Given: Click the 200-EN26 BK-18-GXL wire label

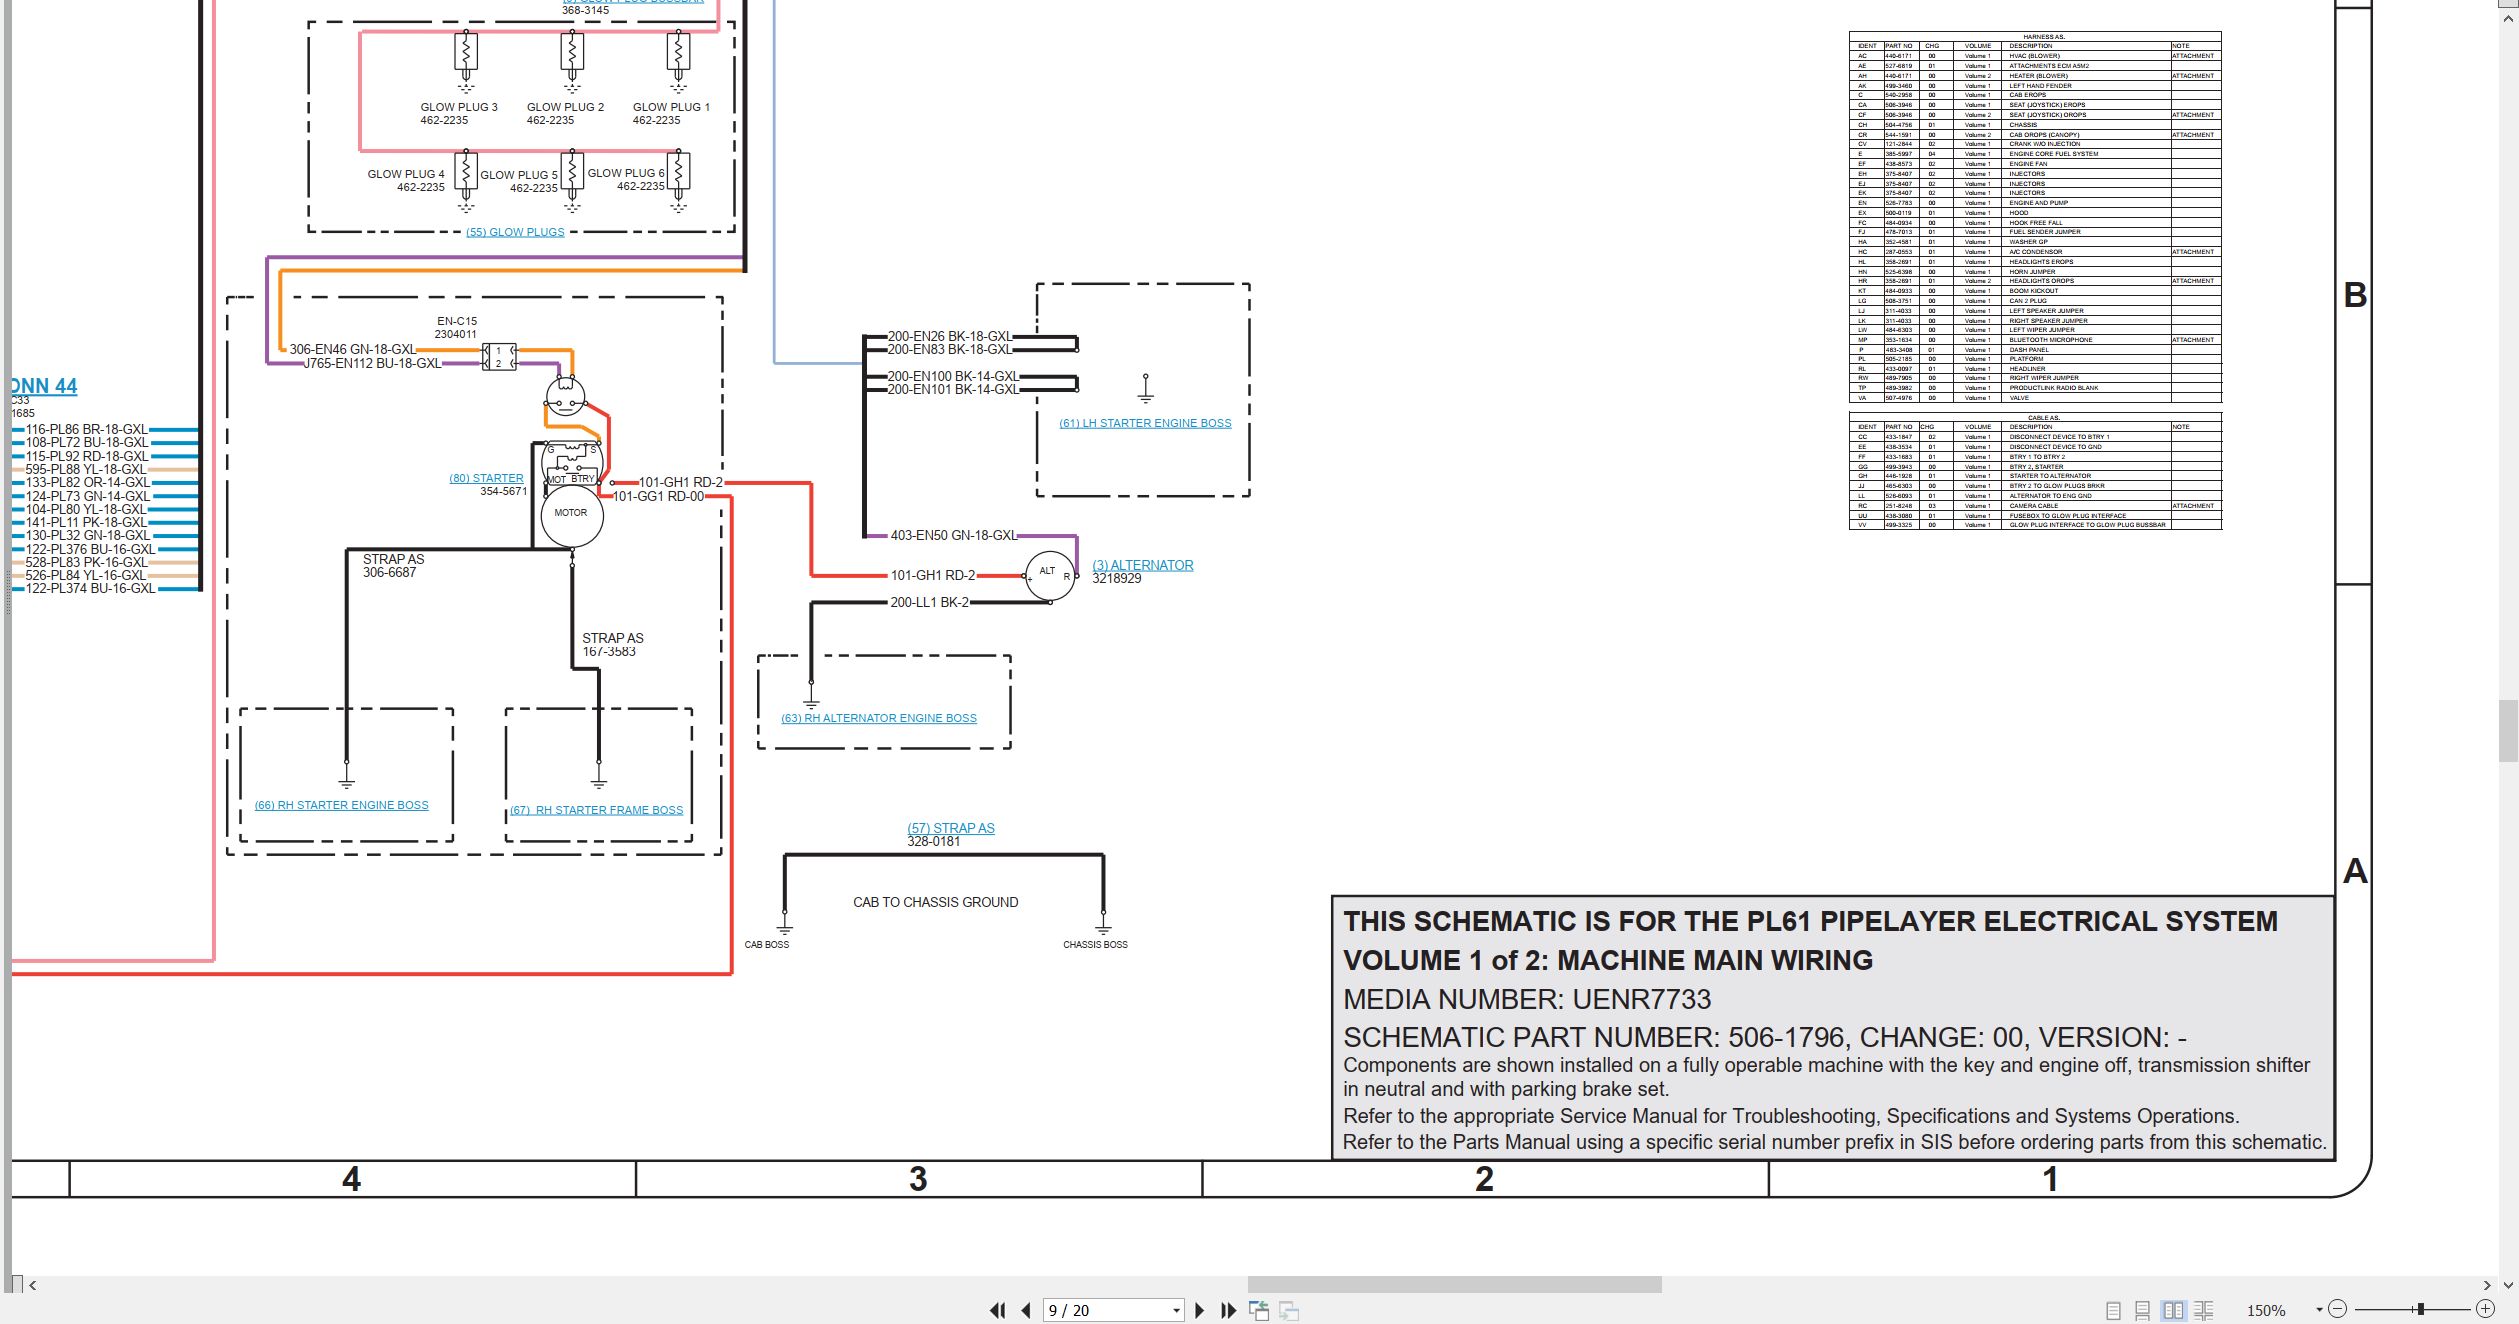Looking at the screenshot, I should 950,337.
